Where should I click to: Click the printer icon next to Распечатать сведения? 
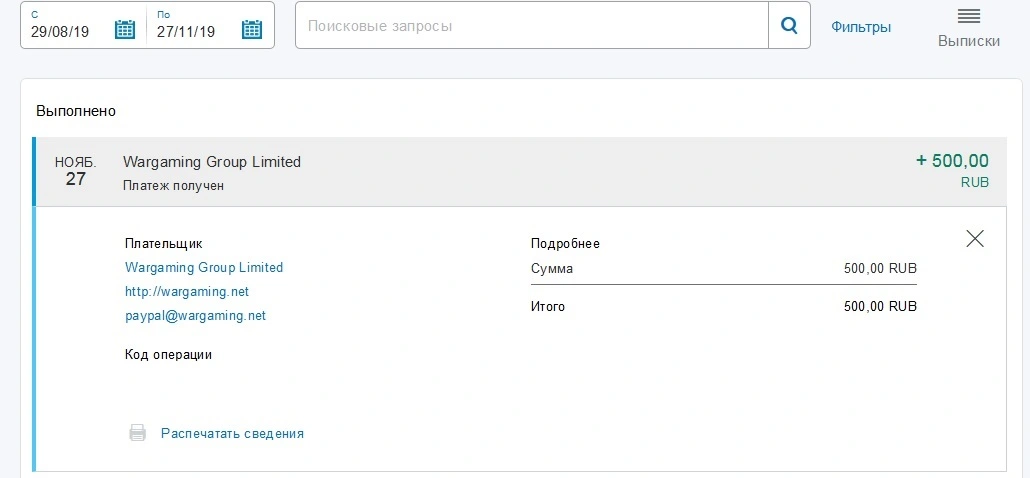click(137, 433)
